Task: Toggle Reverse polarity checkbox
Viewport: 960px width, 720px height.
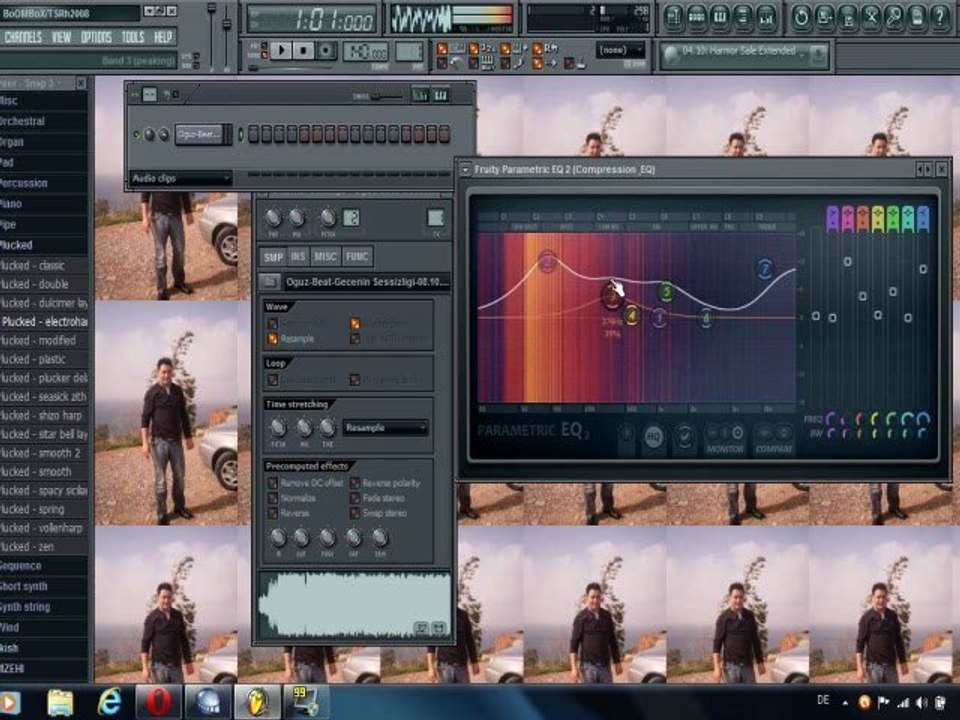Action: point(354,483)
